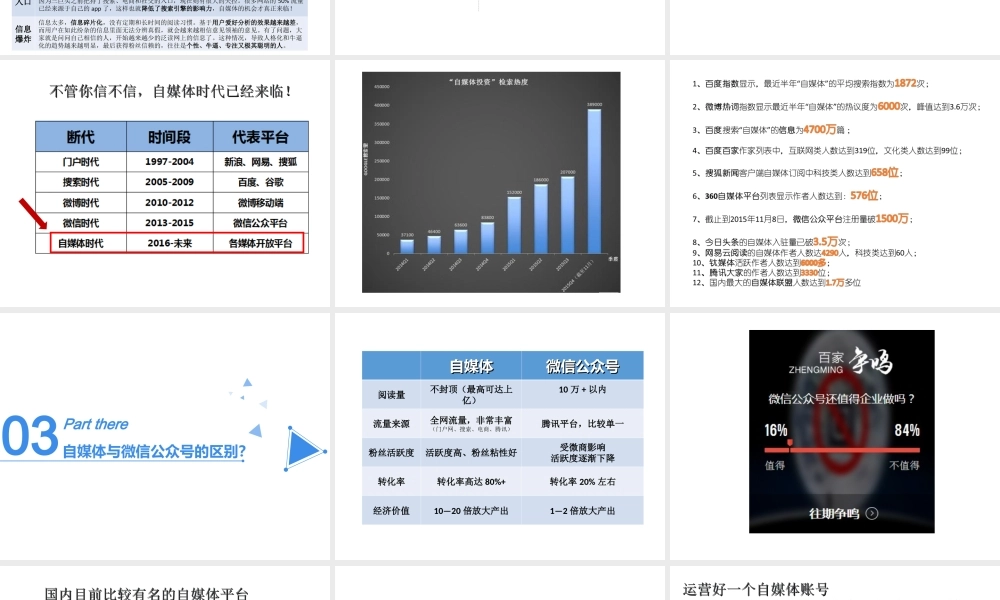This screenshot has width=1000, height=600.
Task: Click the 16% poll value
Action: 776,430
